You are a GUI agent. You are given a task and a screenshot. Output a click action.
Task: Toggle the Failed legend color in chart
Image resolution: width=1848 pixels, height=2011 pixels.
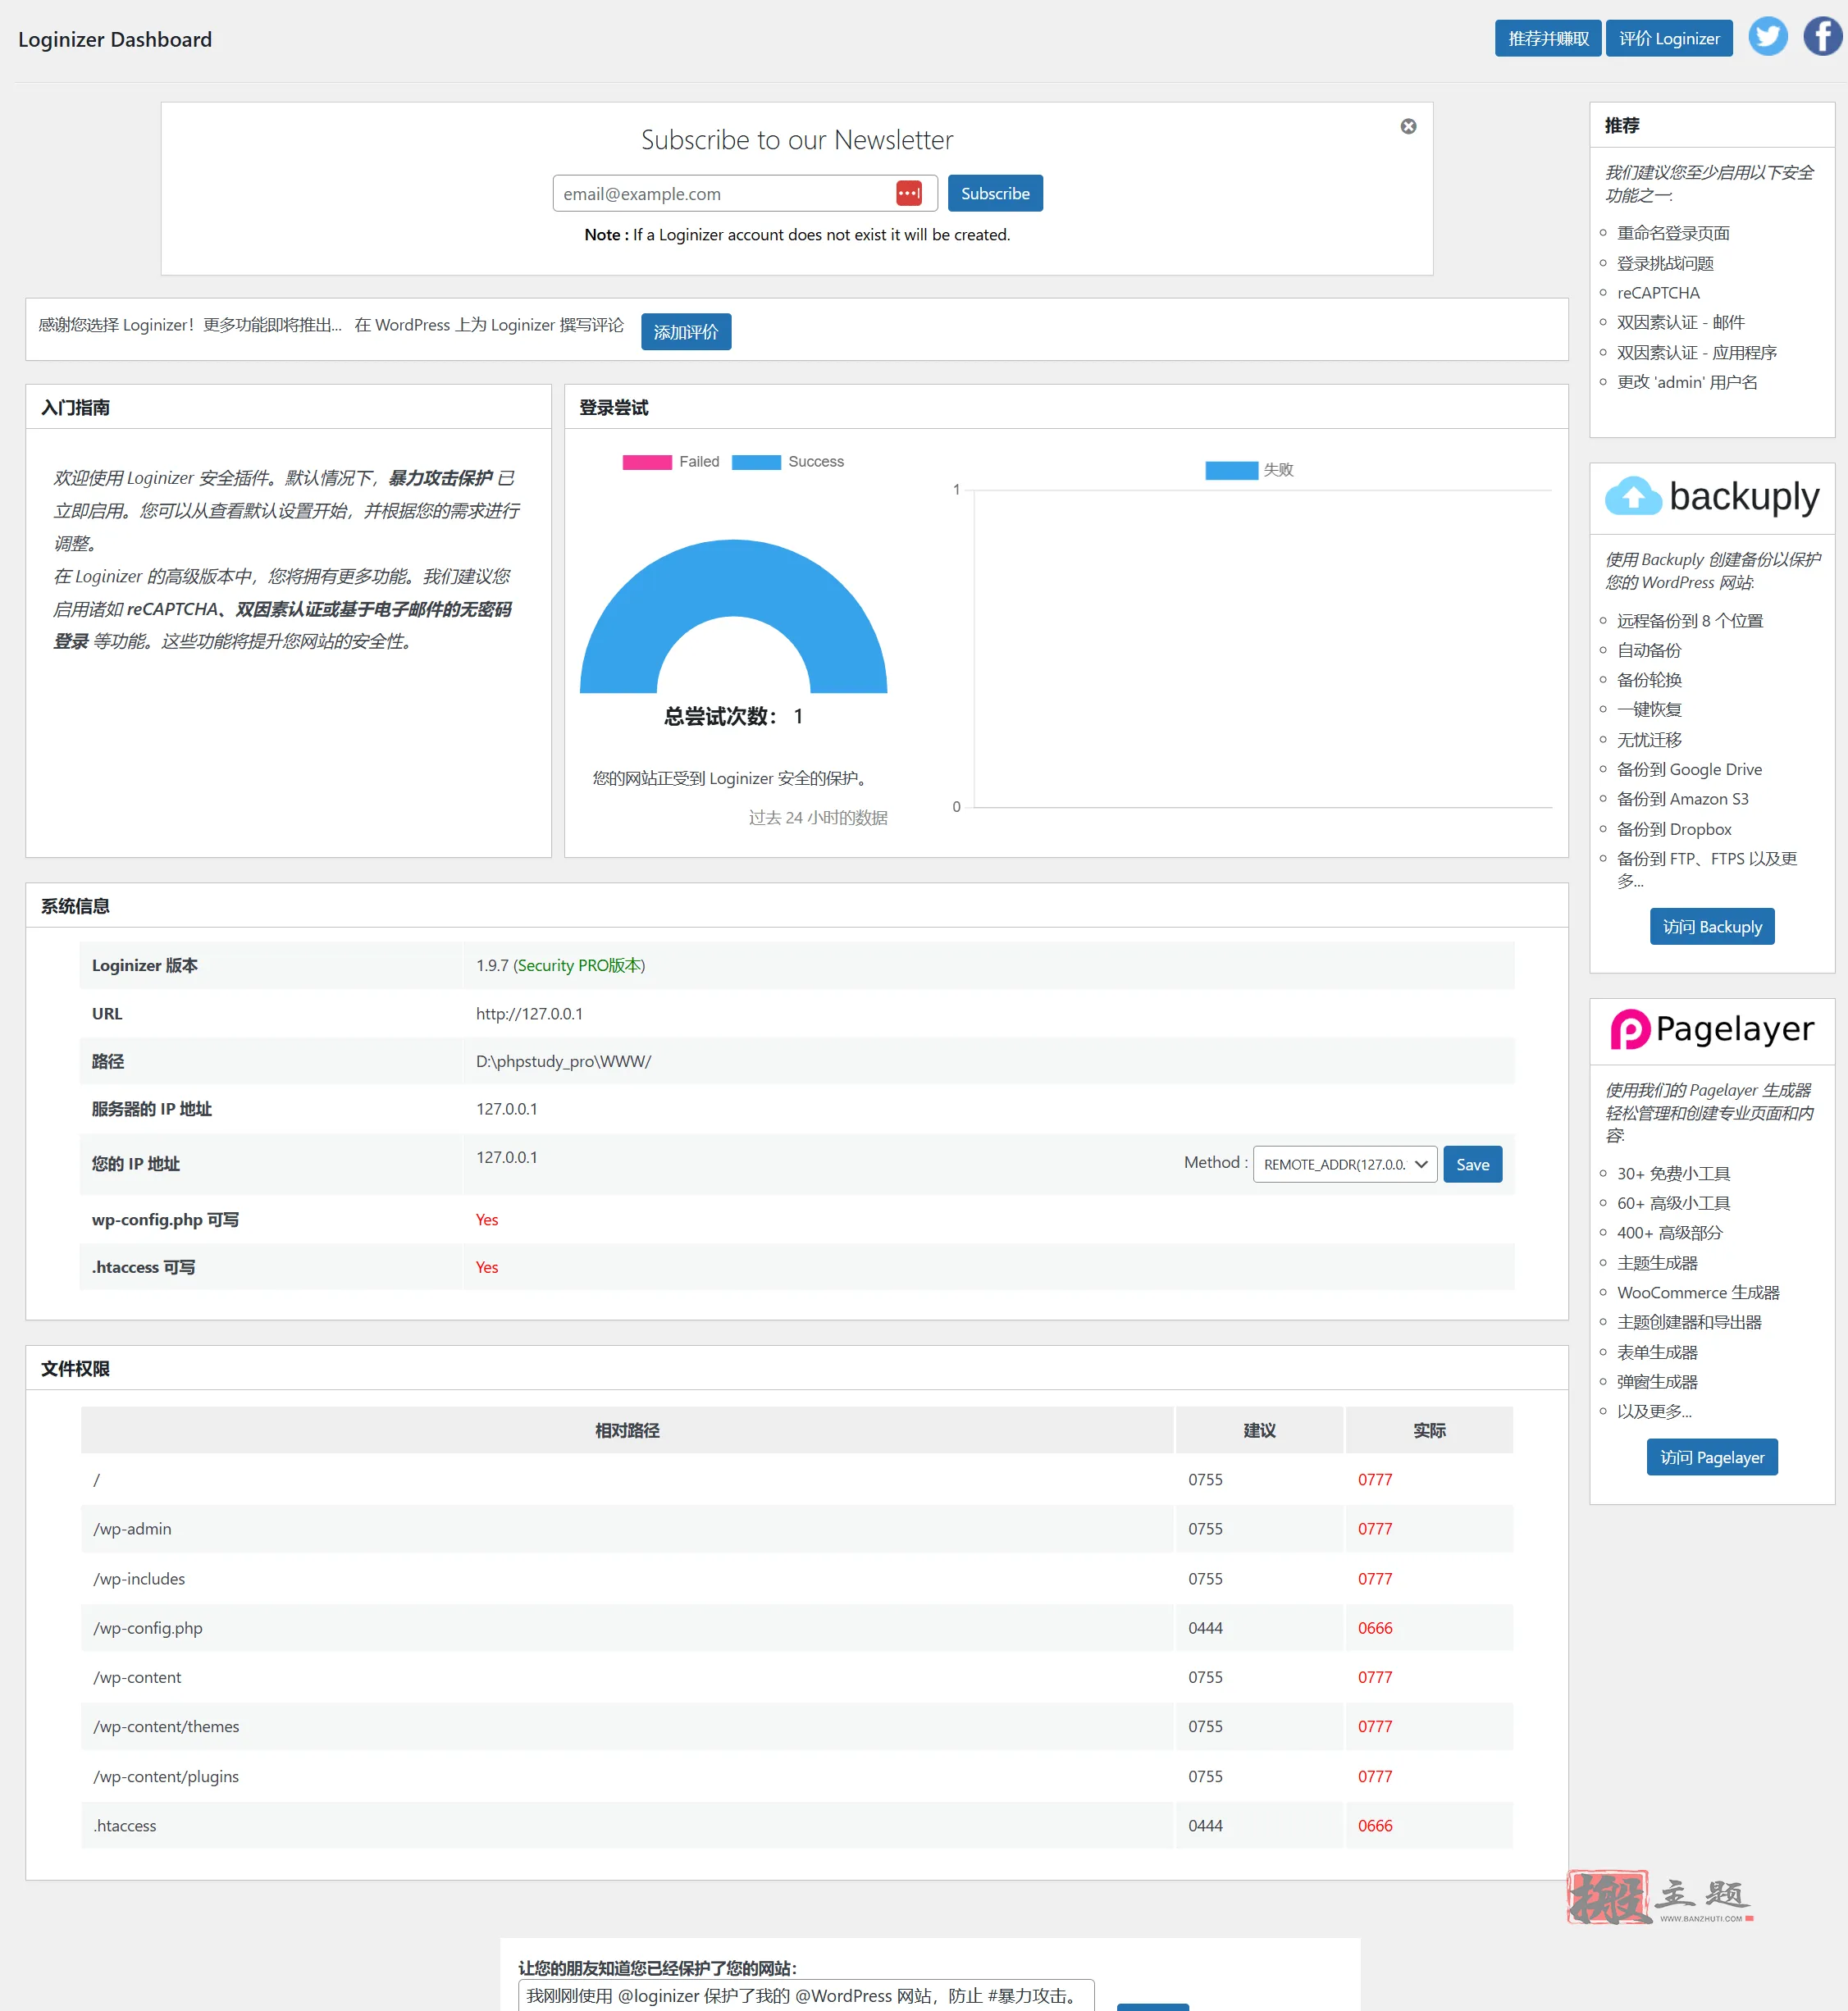click(647, 462)
